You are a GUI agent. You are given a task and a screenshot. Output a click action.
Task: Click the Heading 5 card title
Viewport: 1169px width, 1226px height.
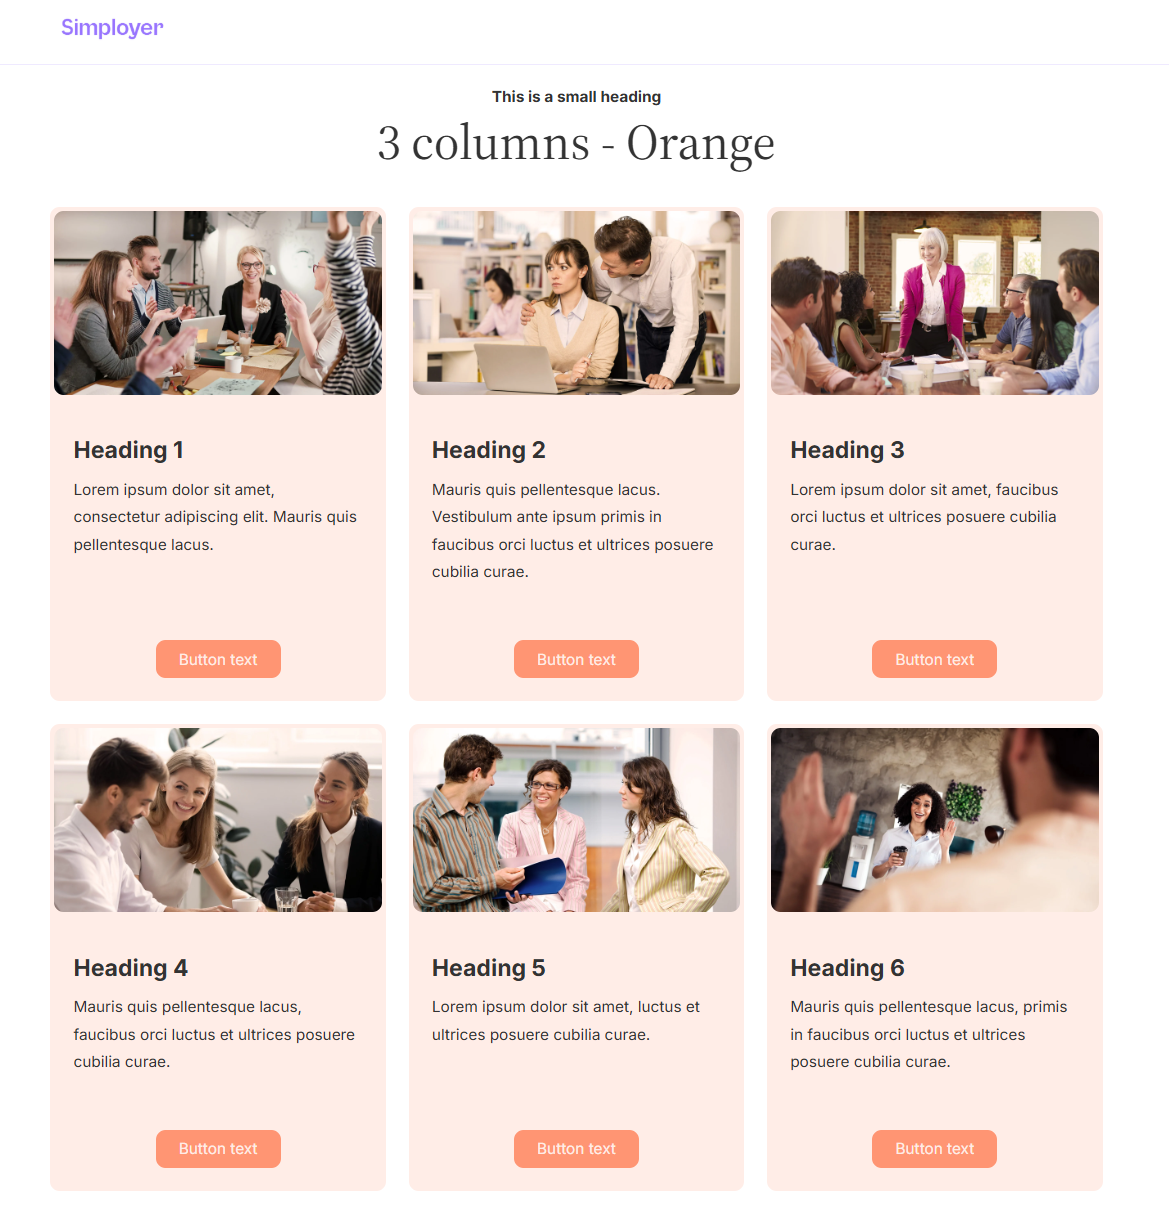tap(488, 968)
